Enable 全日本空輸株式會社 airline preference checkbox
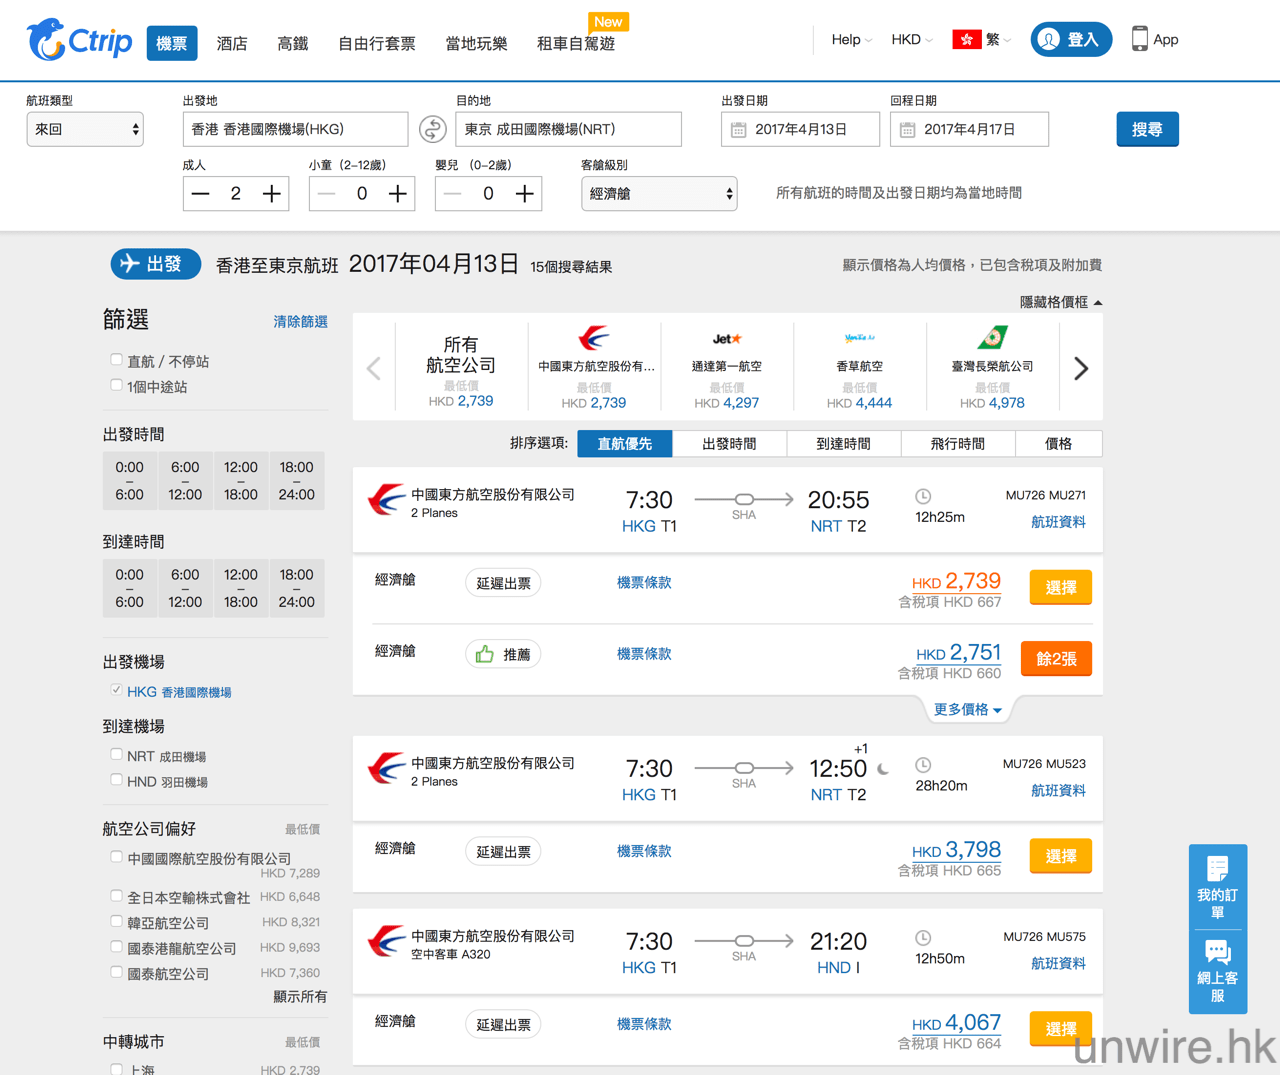Screen dimensions: 1280x1075 point(117,896)
